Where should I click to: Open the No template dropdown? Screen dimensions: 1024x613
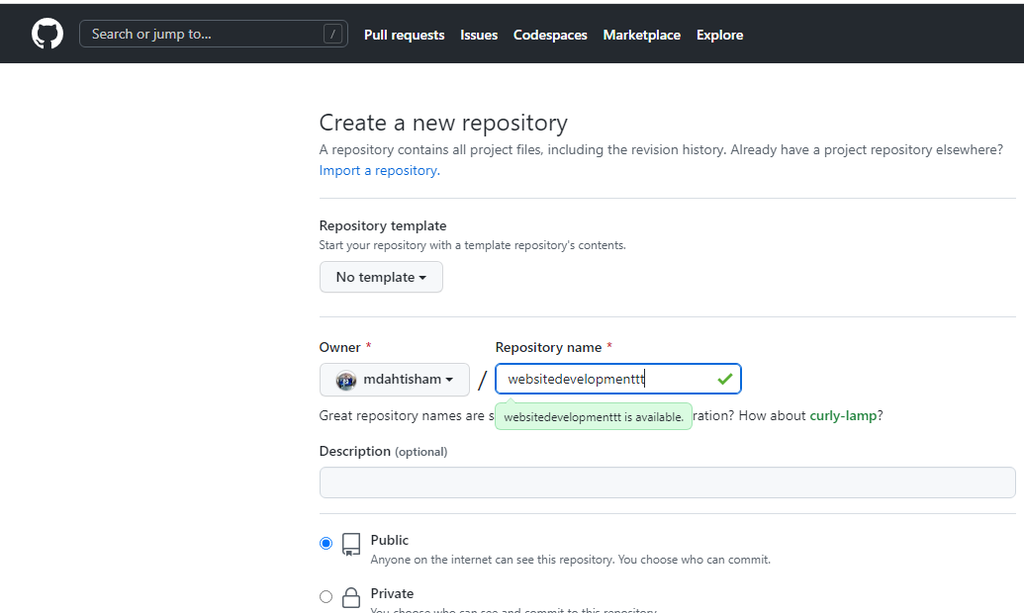[381, 277]
